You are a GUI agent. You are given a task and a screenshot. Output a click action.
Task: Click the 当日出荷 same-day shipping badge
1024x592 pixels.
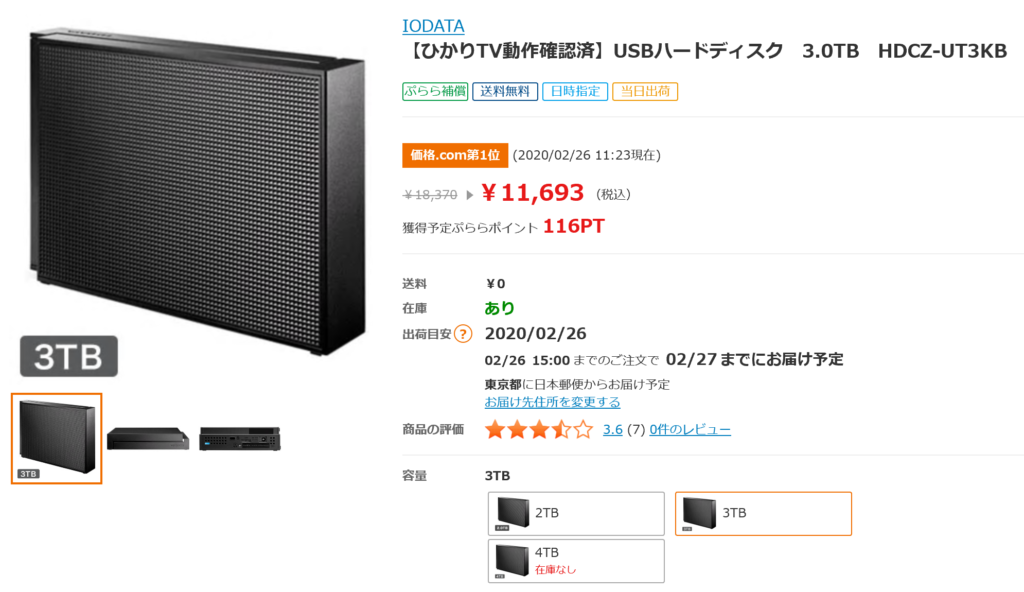click(644, 91)
